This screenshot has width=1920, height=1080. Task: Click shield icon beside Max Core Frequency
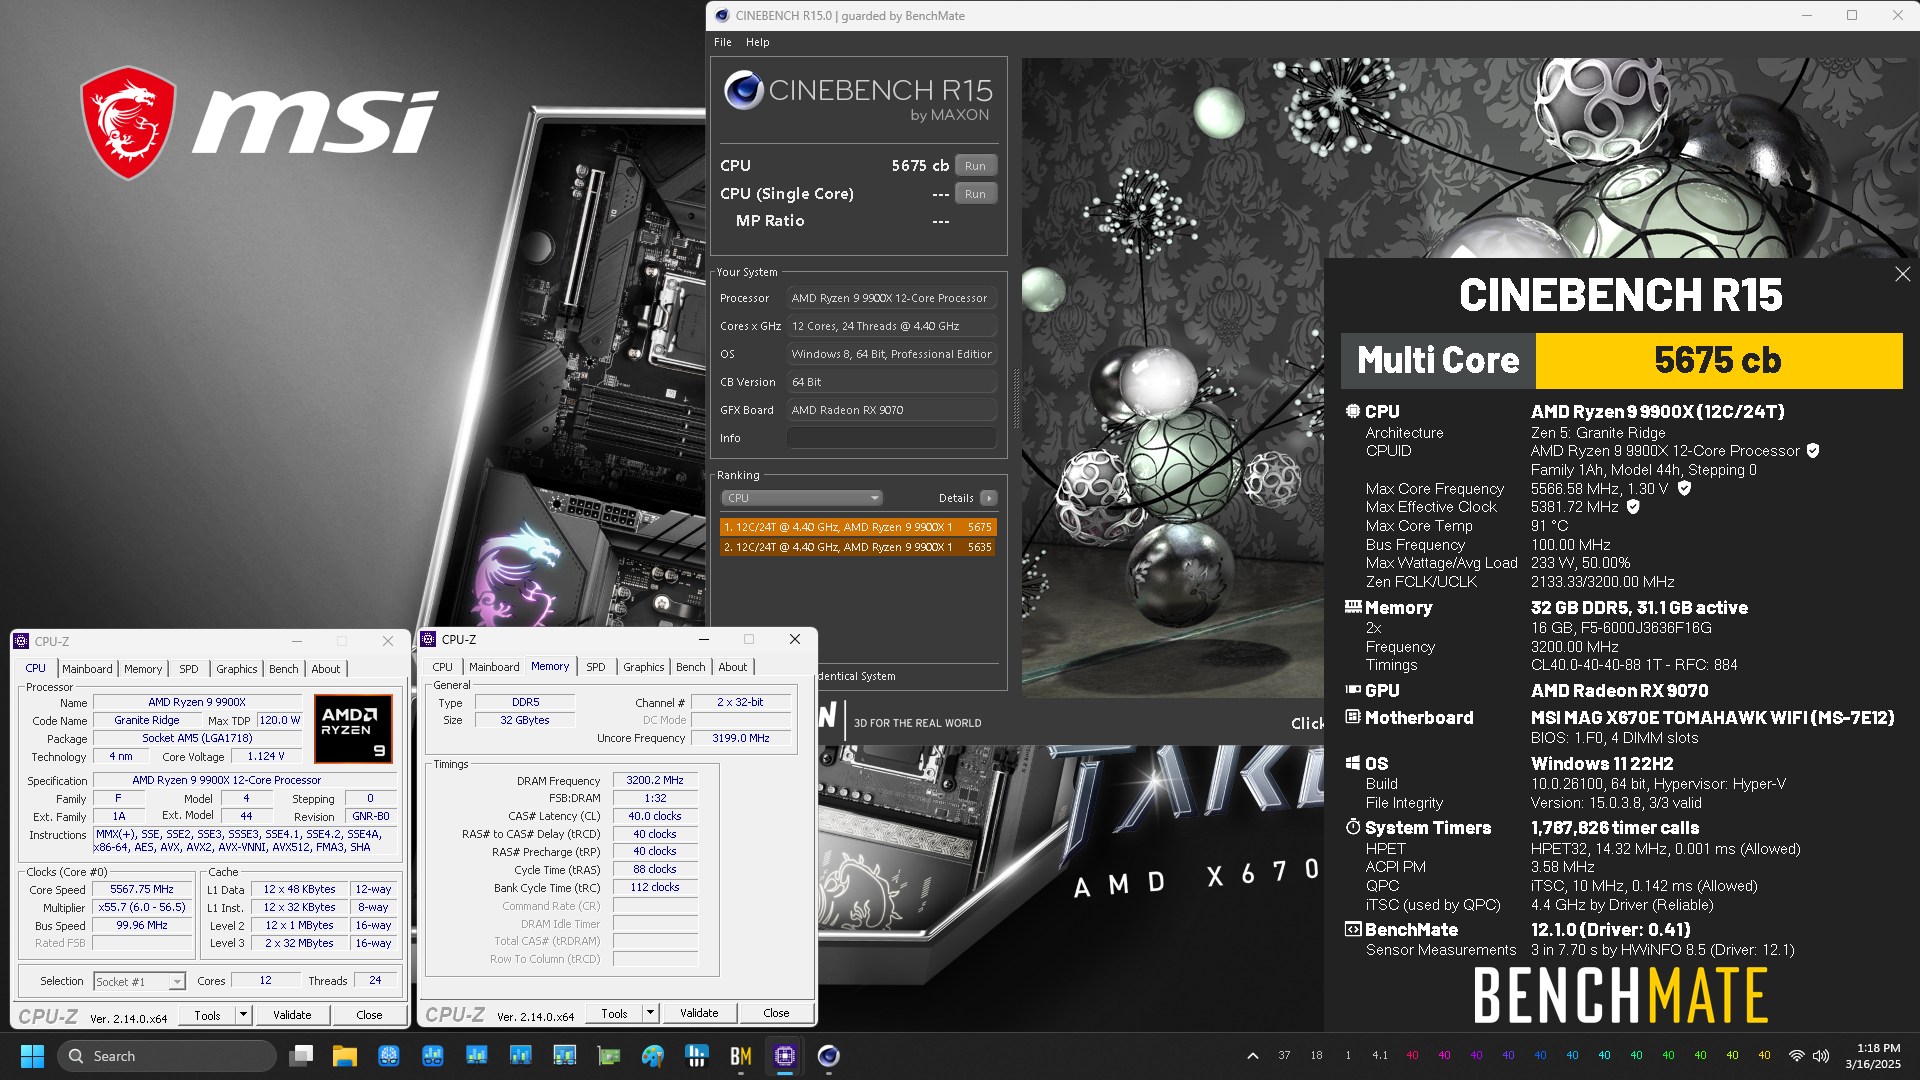1684,488
